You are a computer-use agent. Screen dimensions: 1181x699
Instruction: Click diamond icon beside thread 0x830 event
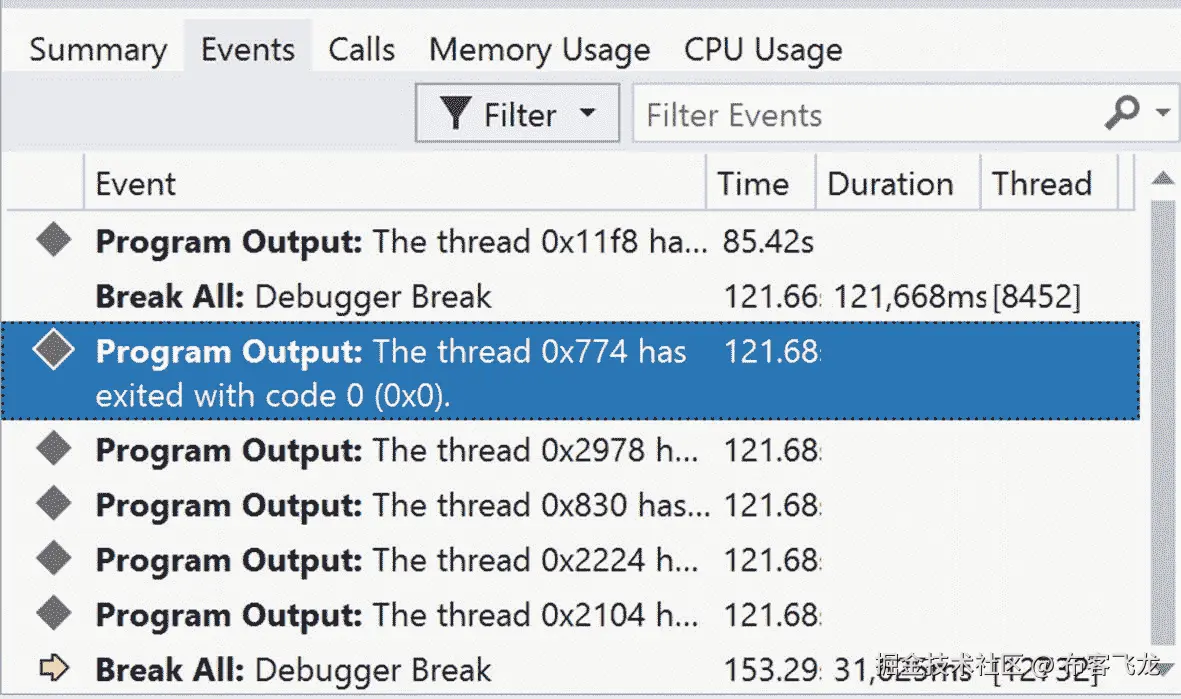coord(53,504)
